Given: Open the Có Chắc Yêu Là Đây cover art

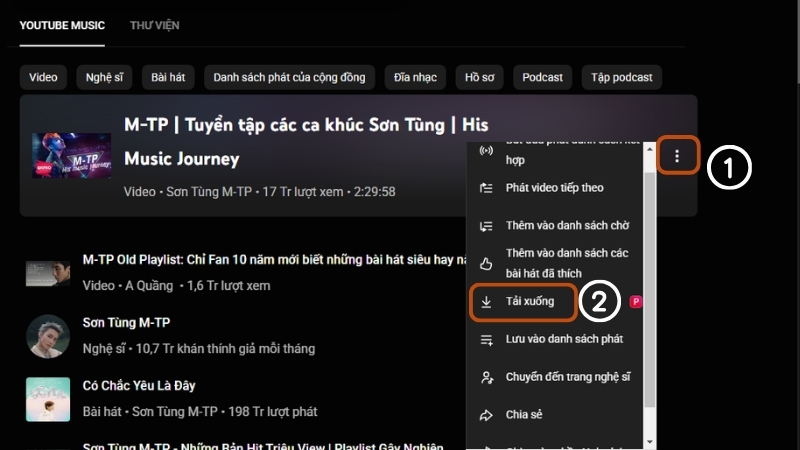Looking at the screenshot, I should [48, 399].
